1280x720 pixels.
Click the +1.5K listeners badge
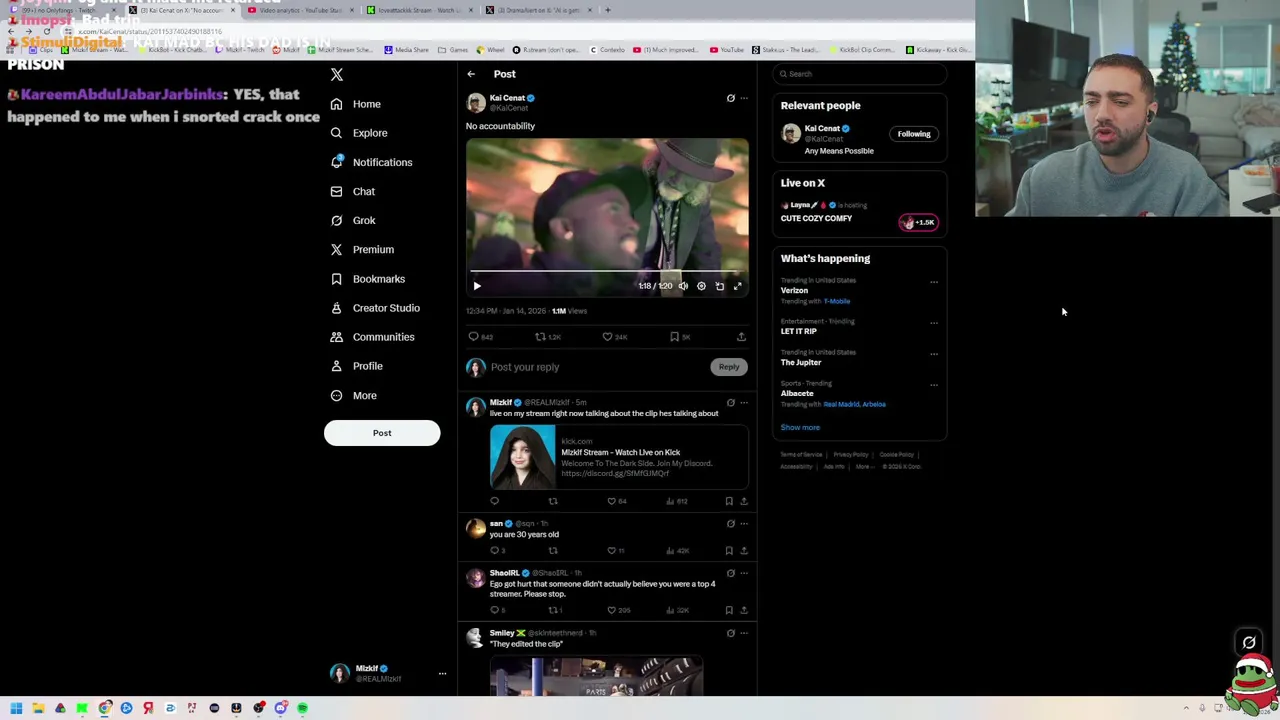click(918, 222)
